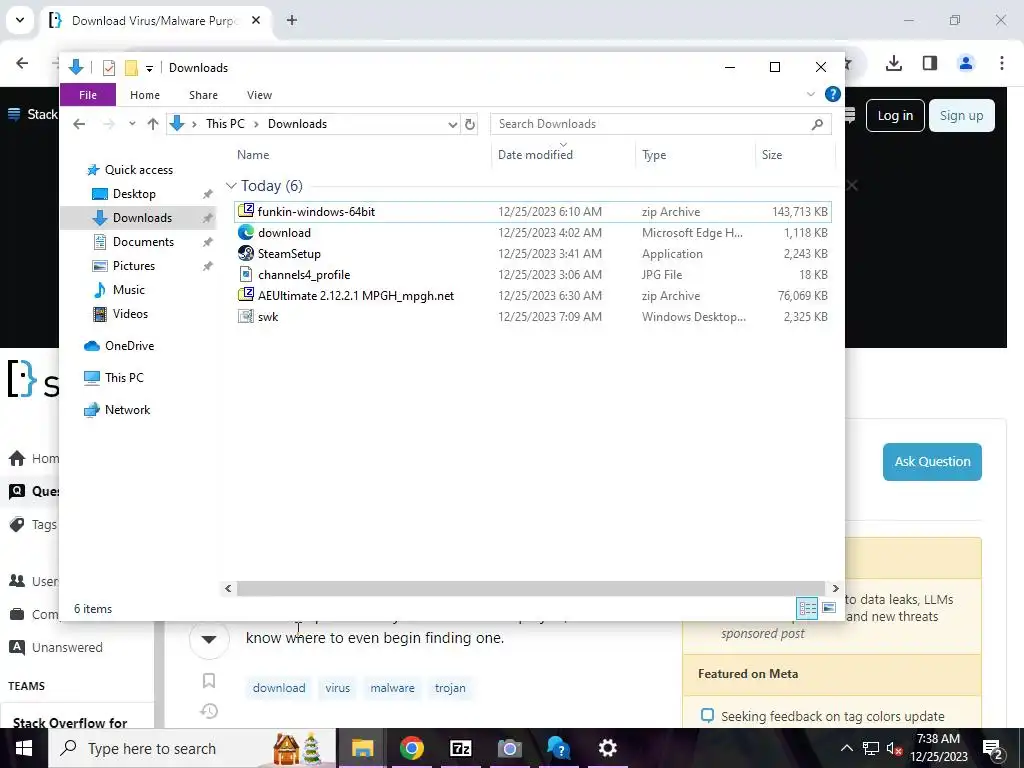Open the trojan tag link
This screenshot has width=1024, height=768.
click(450, 688)
